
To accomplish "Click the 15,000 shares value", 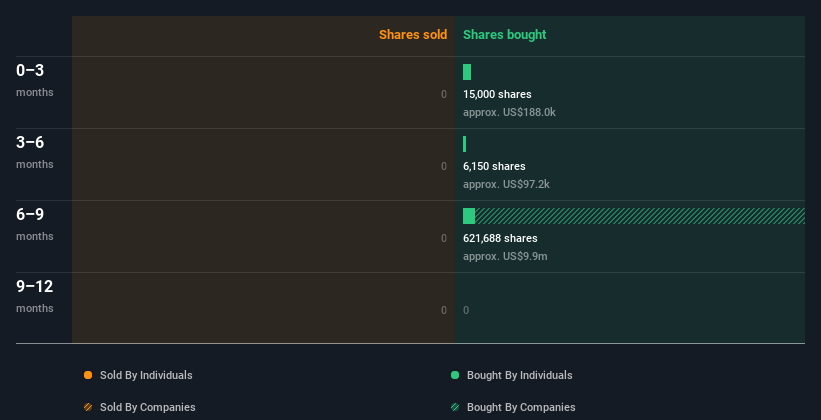I will click(x=497, y=94).
